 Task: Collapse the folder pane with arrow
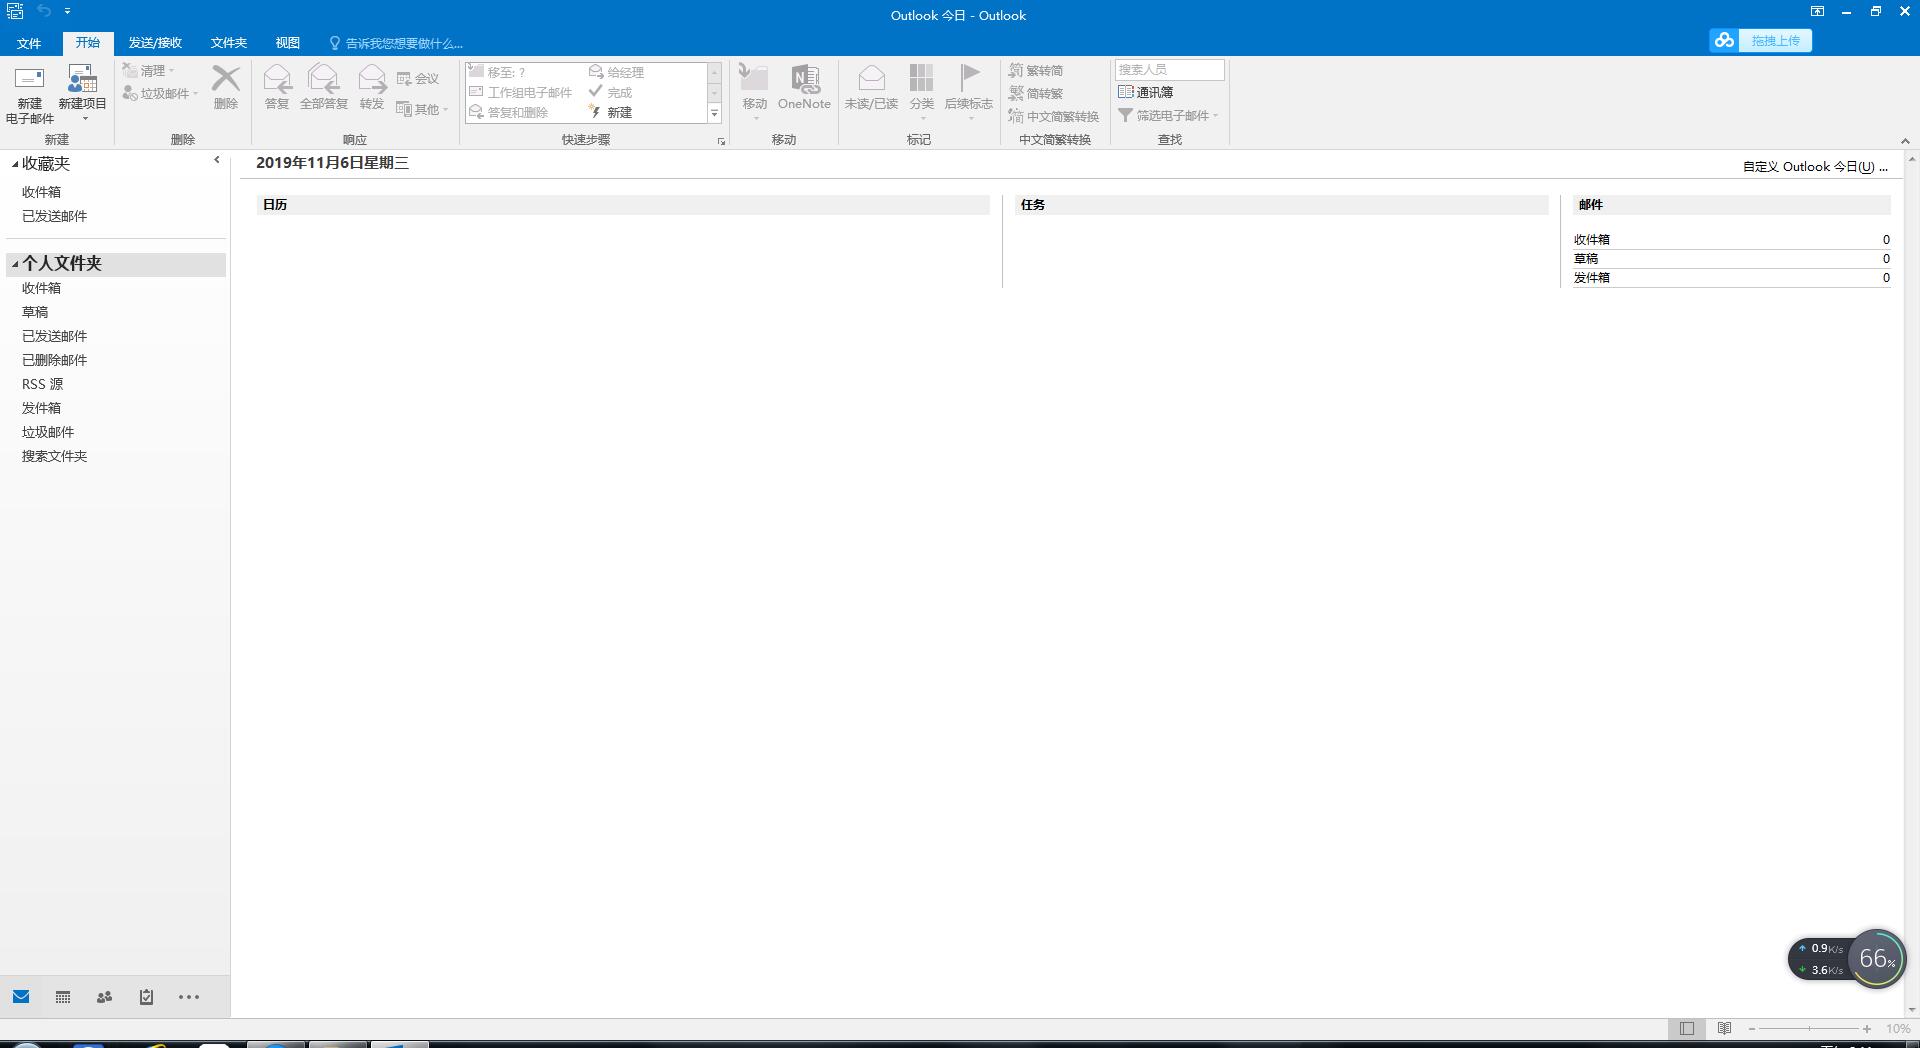(217, 160)
